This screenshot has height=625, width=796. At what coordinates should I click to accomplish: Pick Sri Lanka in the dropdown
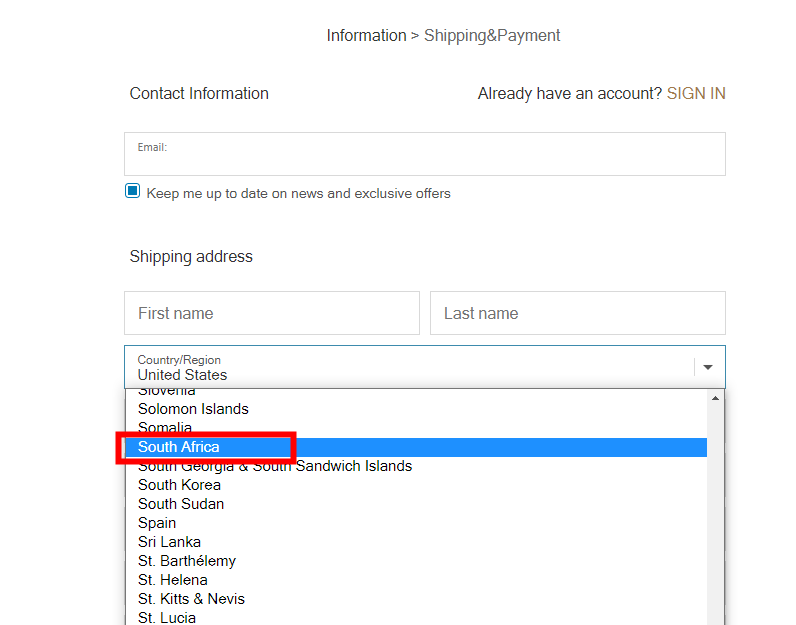[x=169, y=542]
